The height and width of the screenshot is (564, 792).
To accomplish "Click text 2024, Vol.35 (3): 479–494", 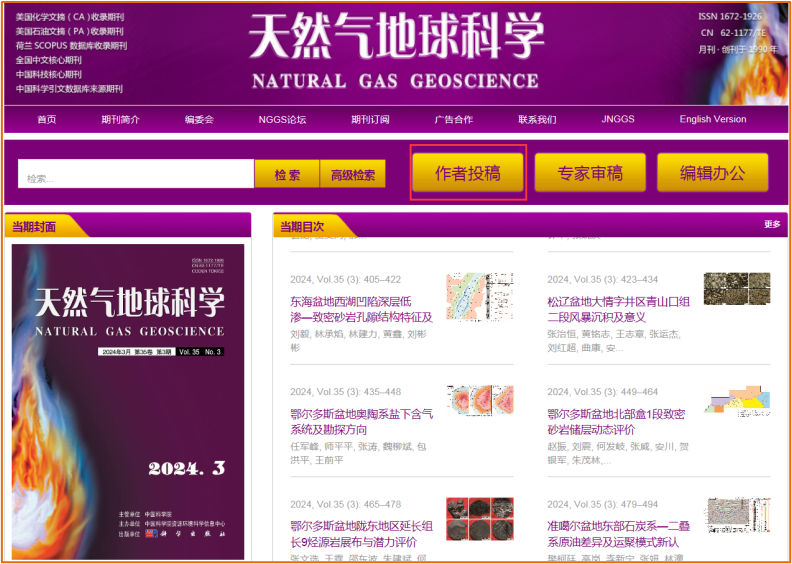I will click(605, 504).
